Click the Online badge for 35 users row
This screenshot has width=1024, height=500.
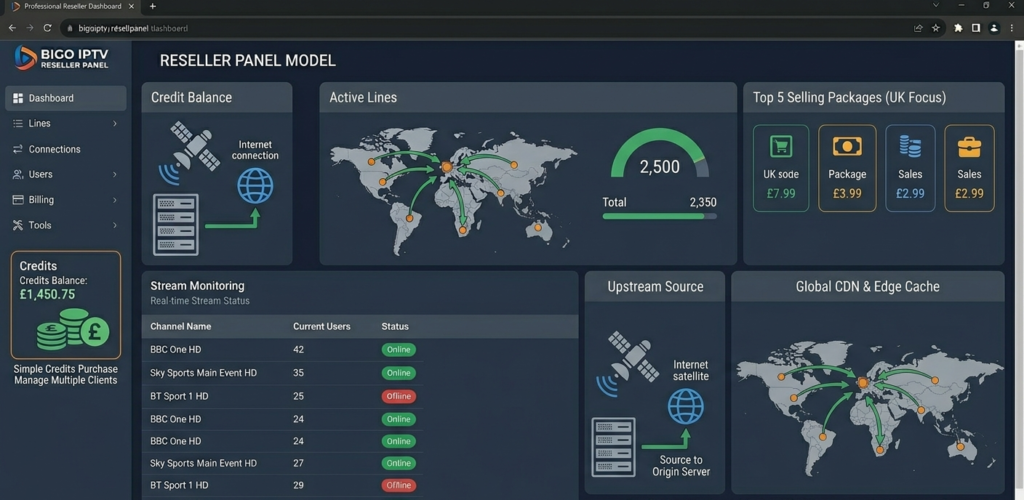pos(398,373)
